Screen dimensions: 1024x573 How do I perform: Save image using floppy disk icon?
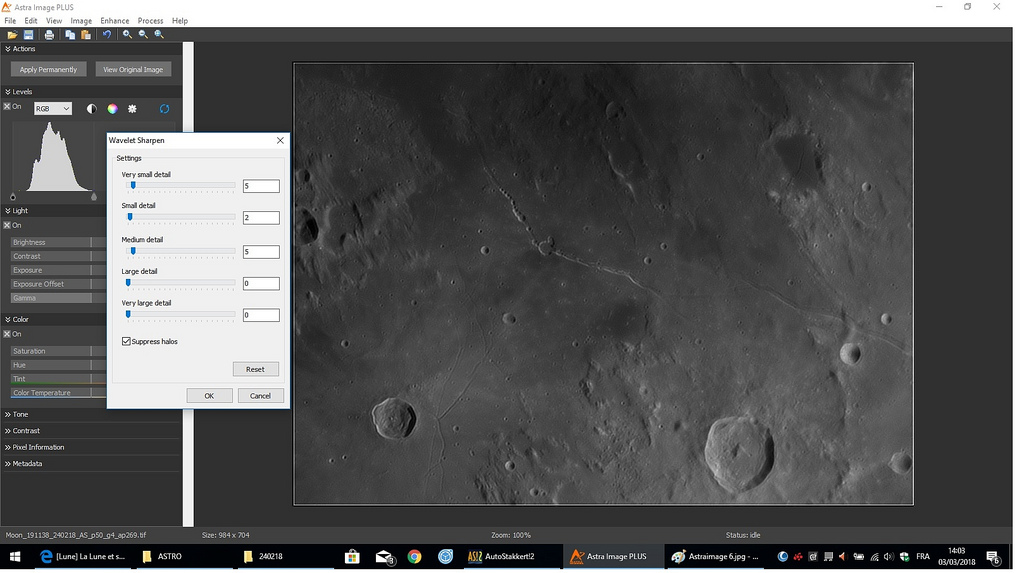[x=29, y=35]
